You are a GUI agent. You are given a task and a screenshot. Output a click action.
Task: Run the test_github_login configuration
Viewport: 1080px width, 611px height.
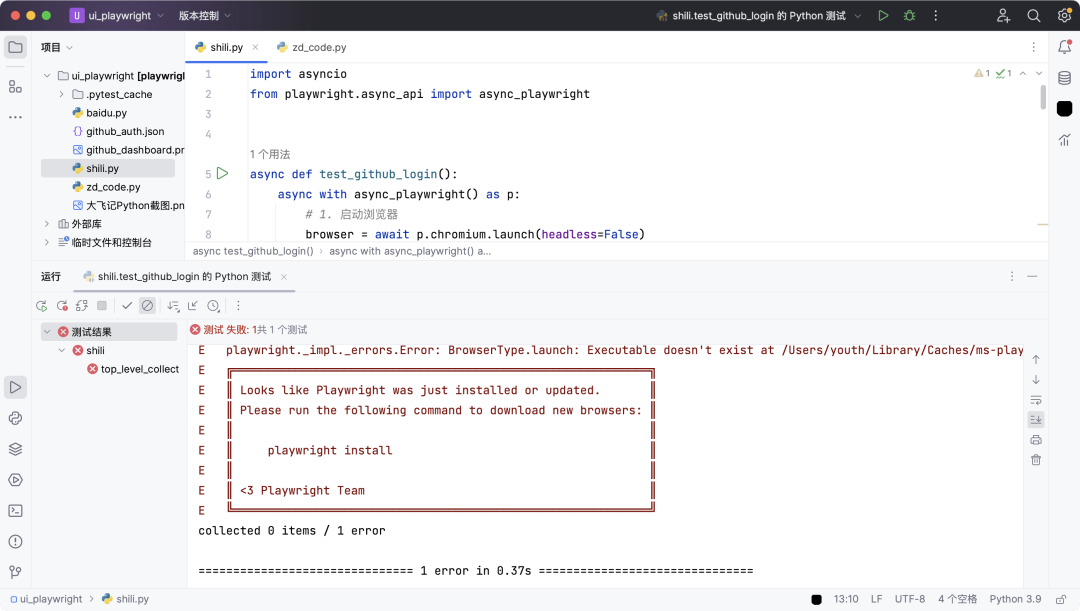click(x=883, y=15)
